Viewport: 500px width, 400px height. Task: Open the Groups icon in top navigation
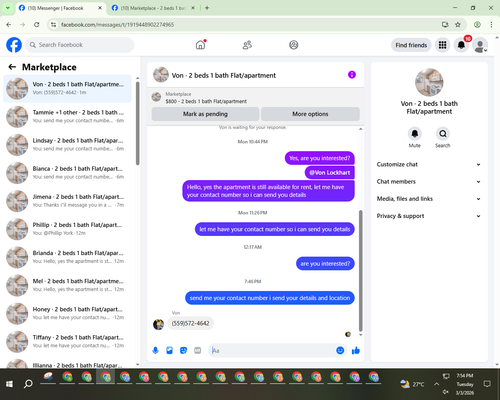point(294,45)
